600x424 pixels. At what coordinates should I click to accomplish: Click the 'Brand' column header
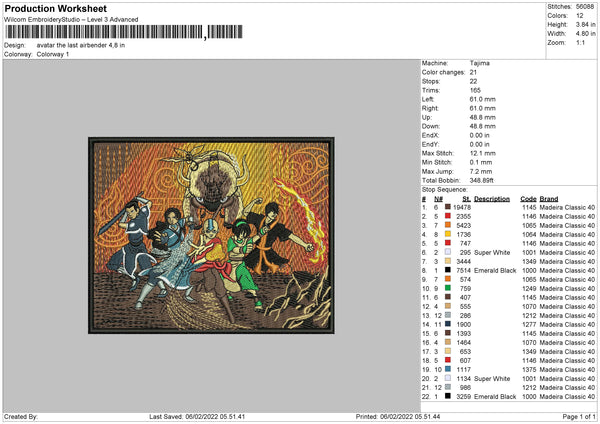coord(549,199)
